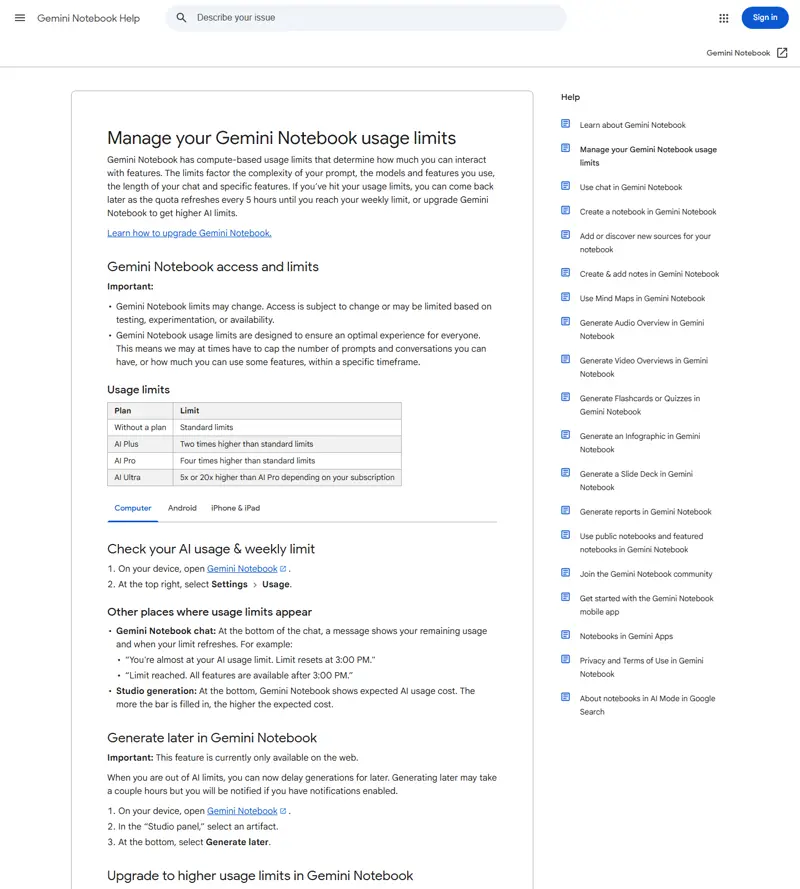Open Generate a Slide Deck article link
800x889 pixels.
coord(636,481)
